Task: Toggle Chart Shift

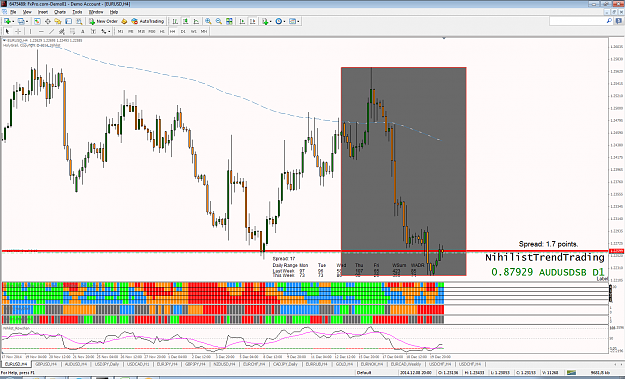Action: pos(253,21)
